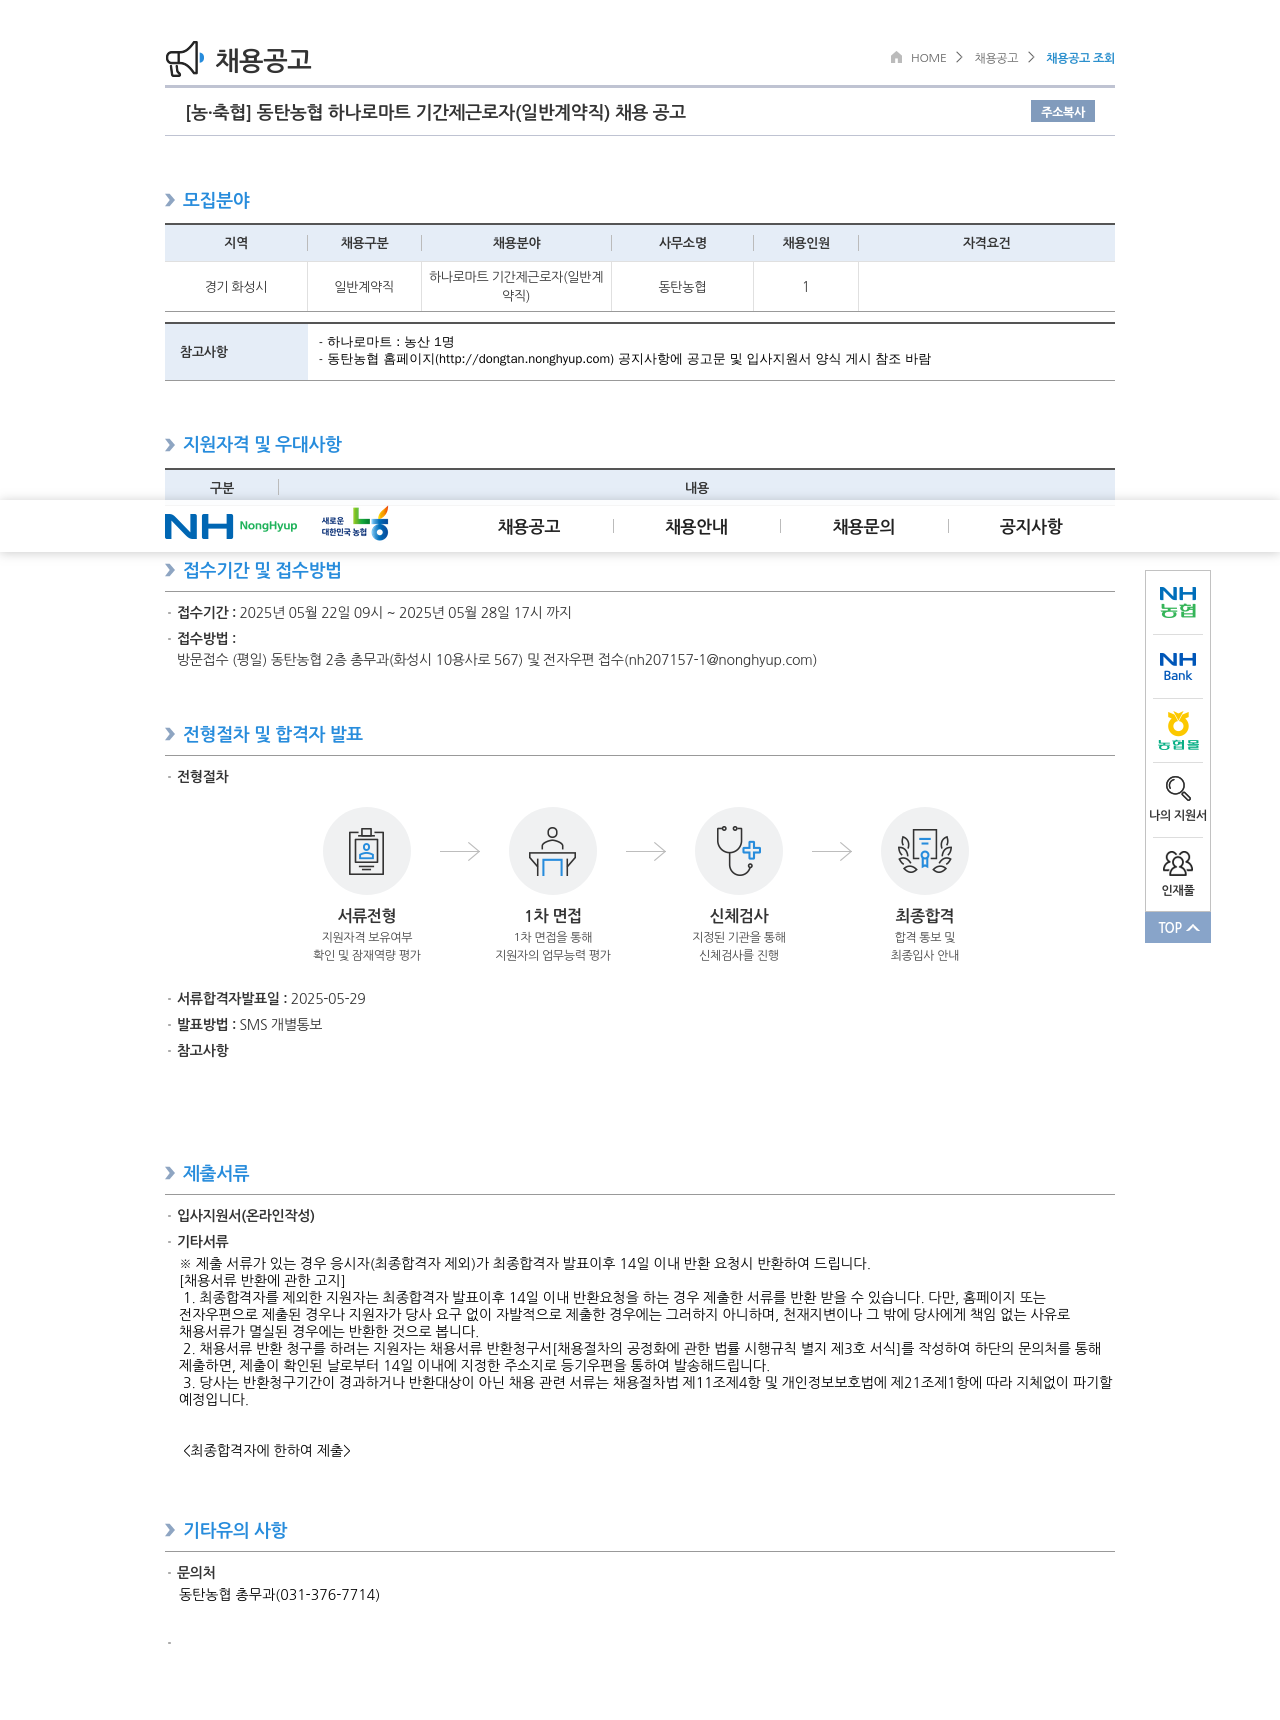Screen dimensions: 1280x1720
Task: Click the 최종합격 laurel icon
Action: tap(925, 851)
